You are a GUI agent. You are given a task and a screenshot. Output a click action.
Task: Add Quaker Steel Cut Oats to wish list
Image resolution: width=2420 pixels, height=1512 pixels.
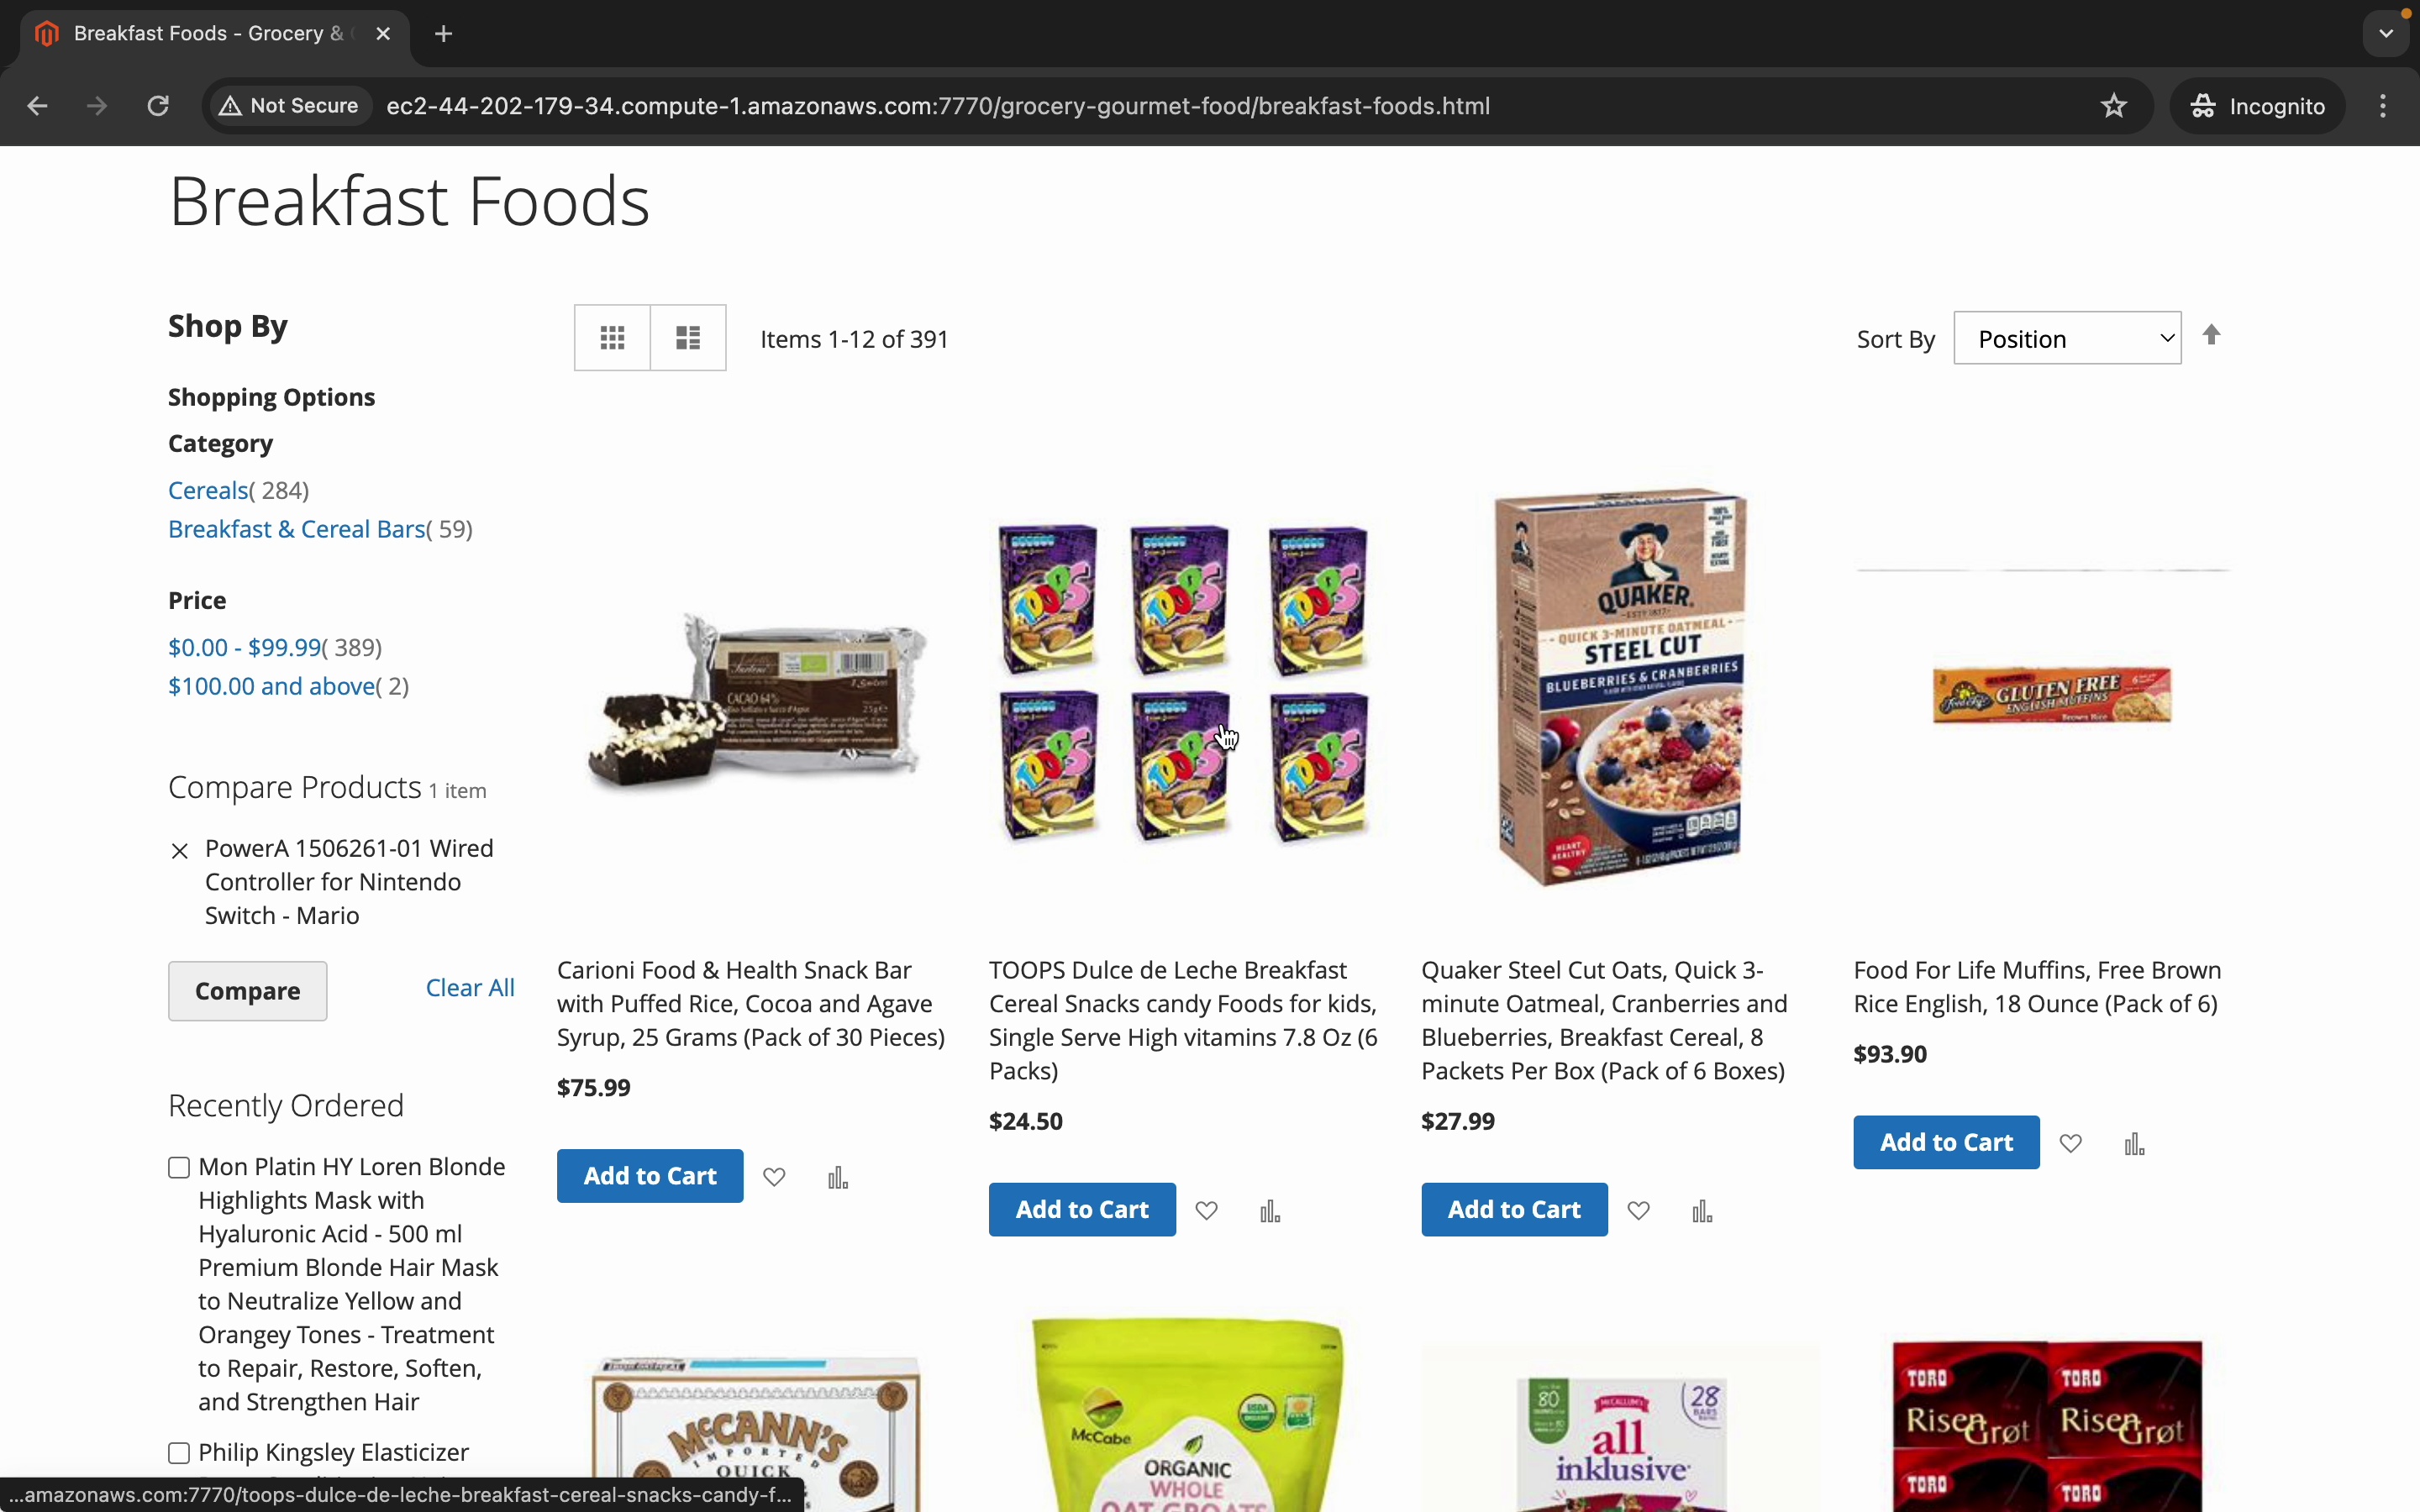point(1638,1211)
